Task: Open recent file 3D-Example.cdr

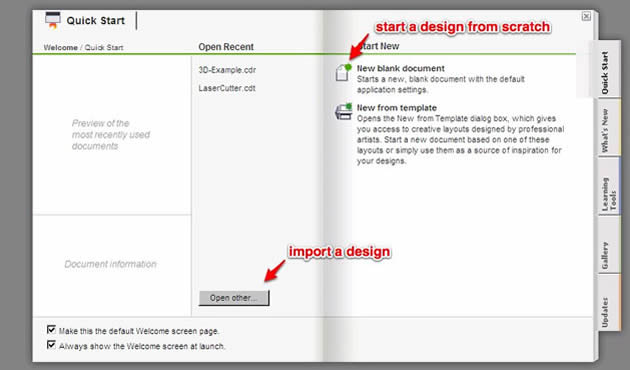Action: [227, 70]
